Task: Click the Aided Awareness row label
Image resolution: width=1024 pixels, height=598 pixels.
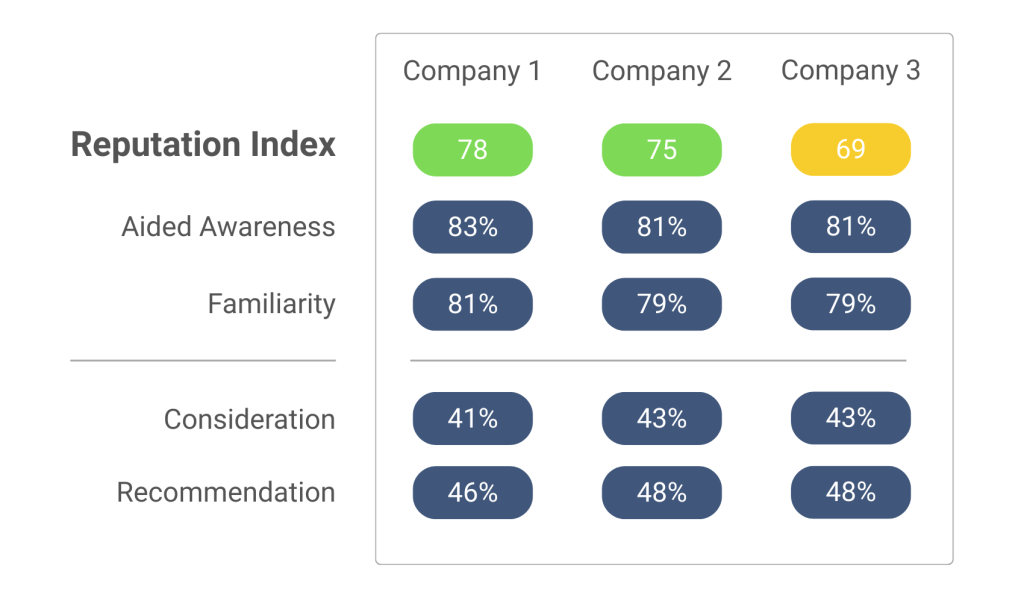Action: click(228, 227)
